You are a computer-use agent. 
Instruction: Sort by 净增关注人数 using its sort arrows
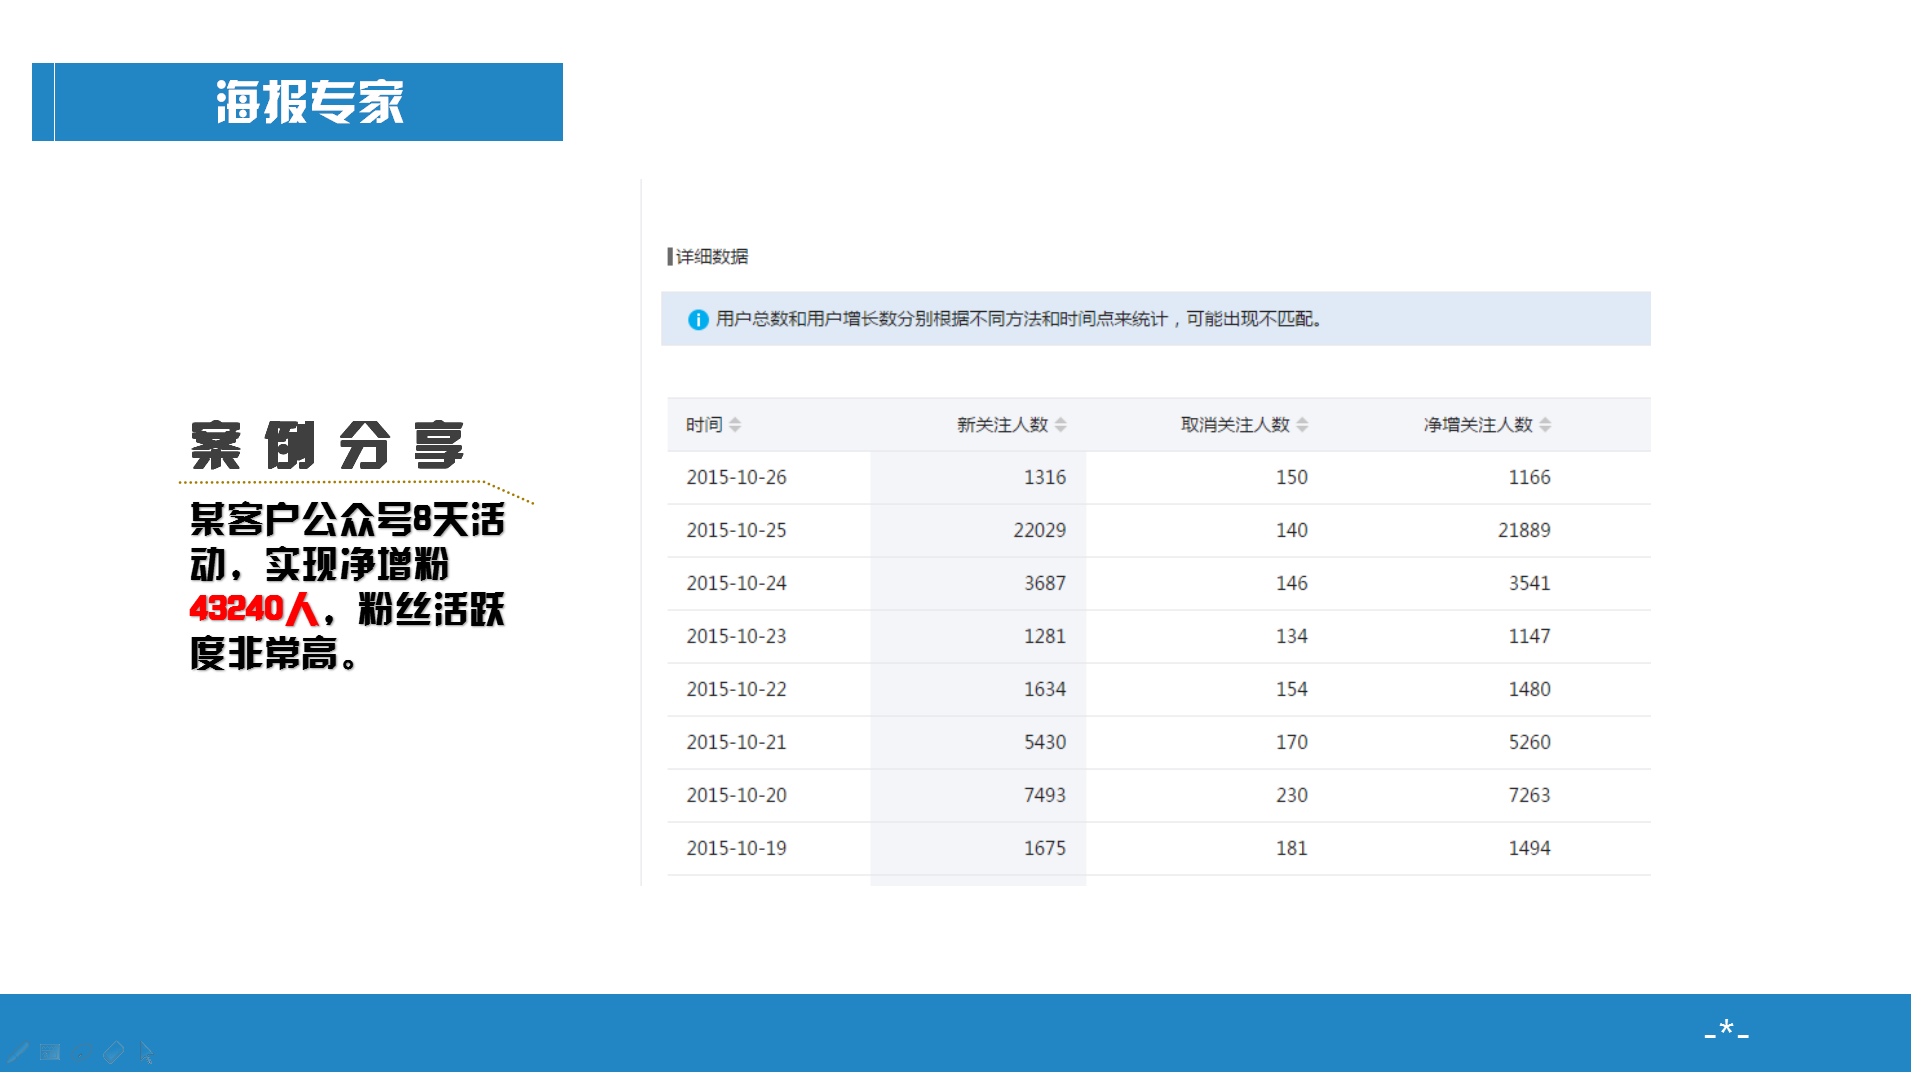(x=1545, y=425)
